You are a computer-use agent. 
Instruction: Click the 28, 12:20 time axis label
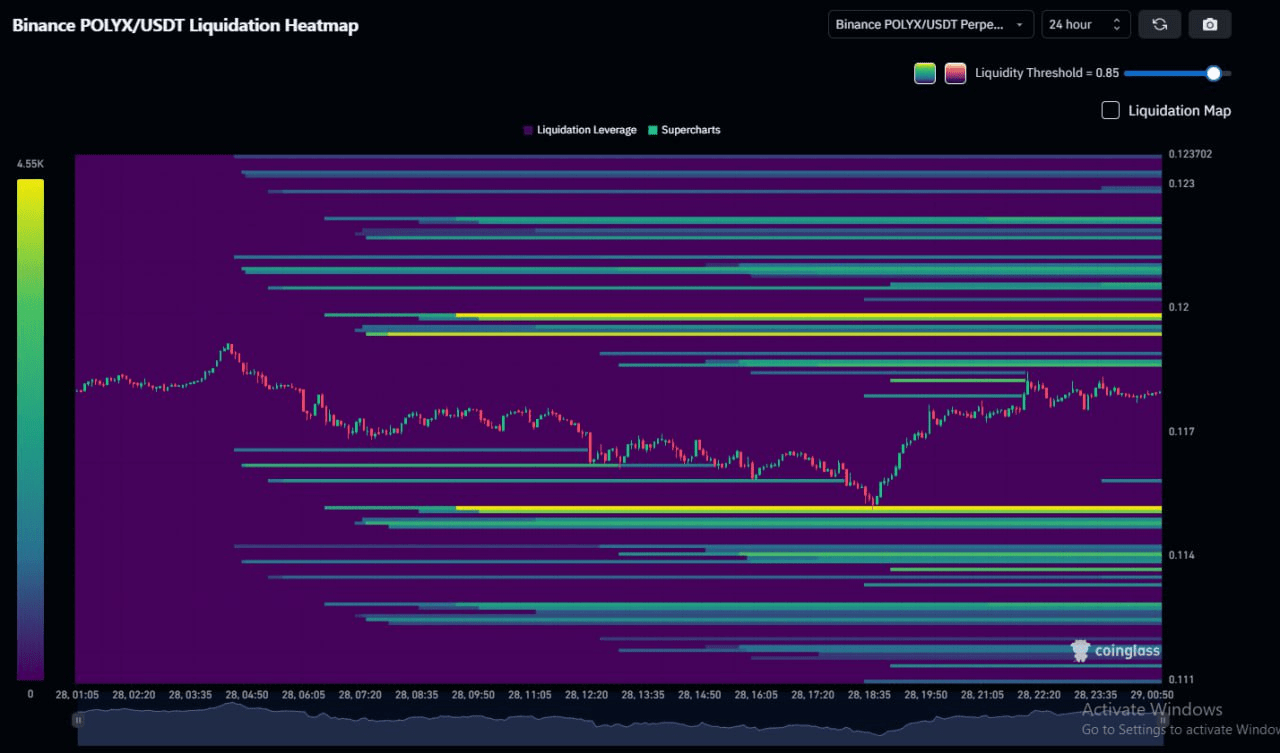click(x=588, y=694)
